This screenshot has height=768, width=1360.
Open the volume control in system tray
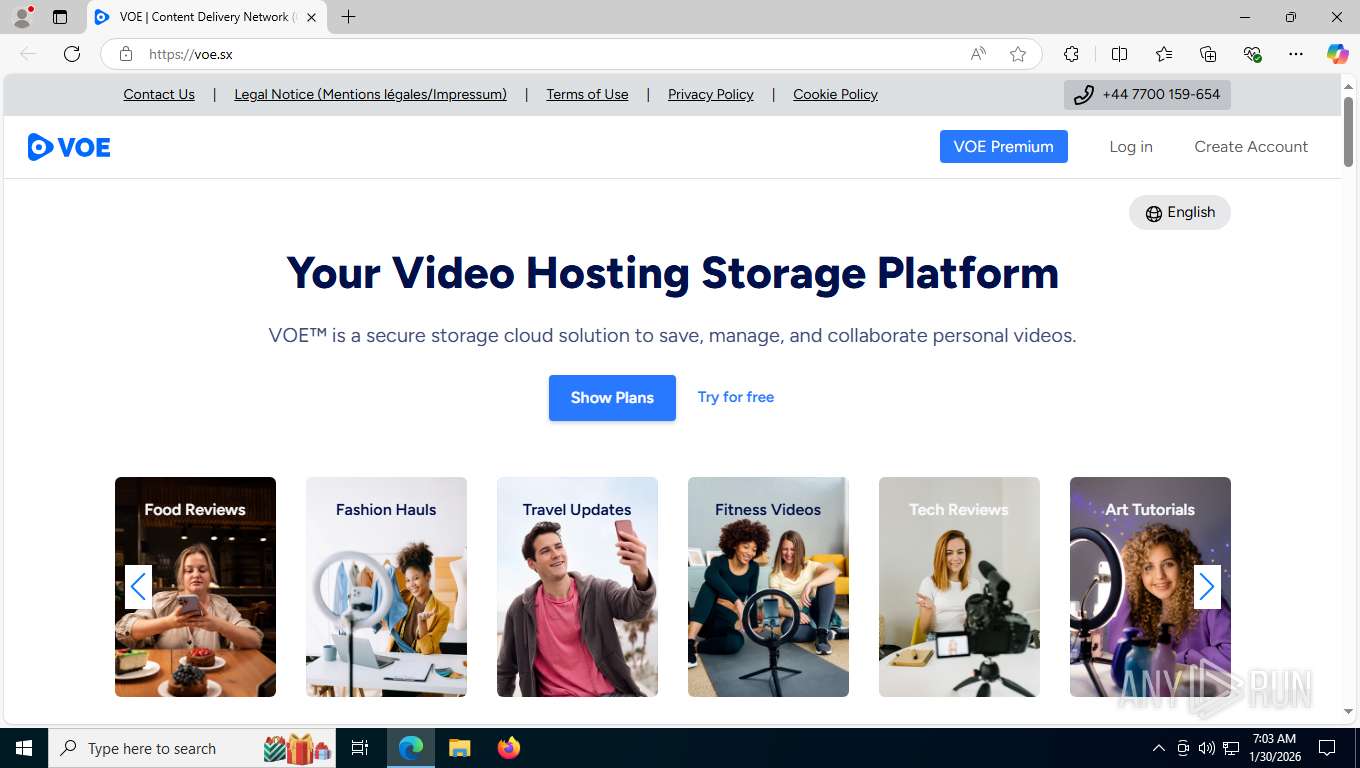1207,748
